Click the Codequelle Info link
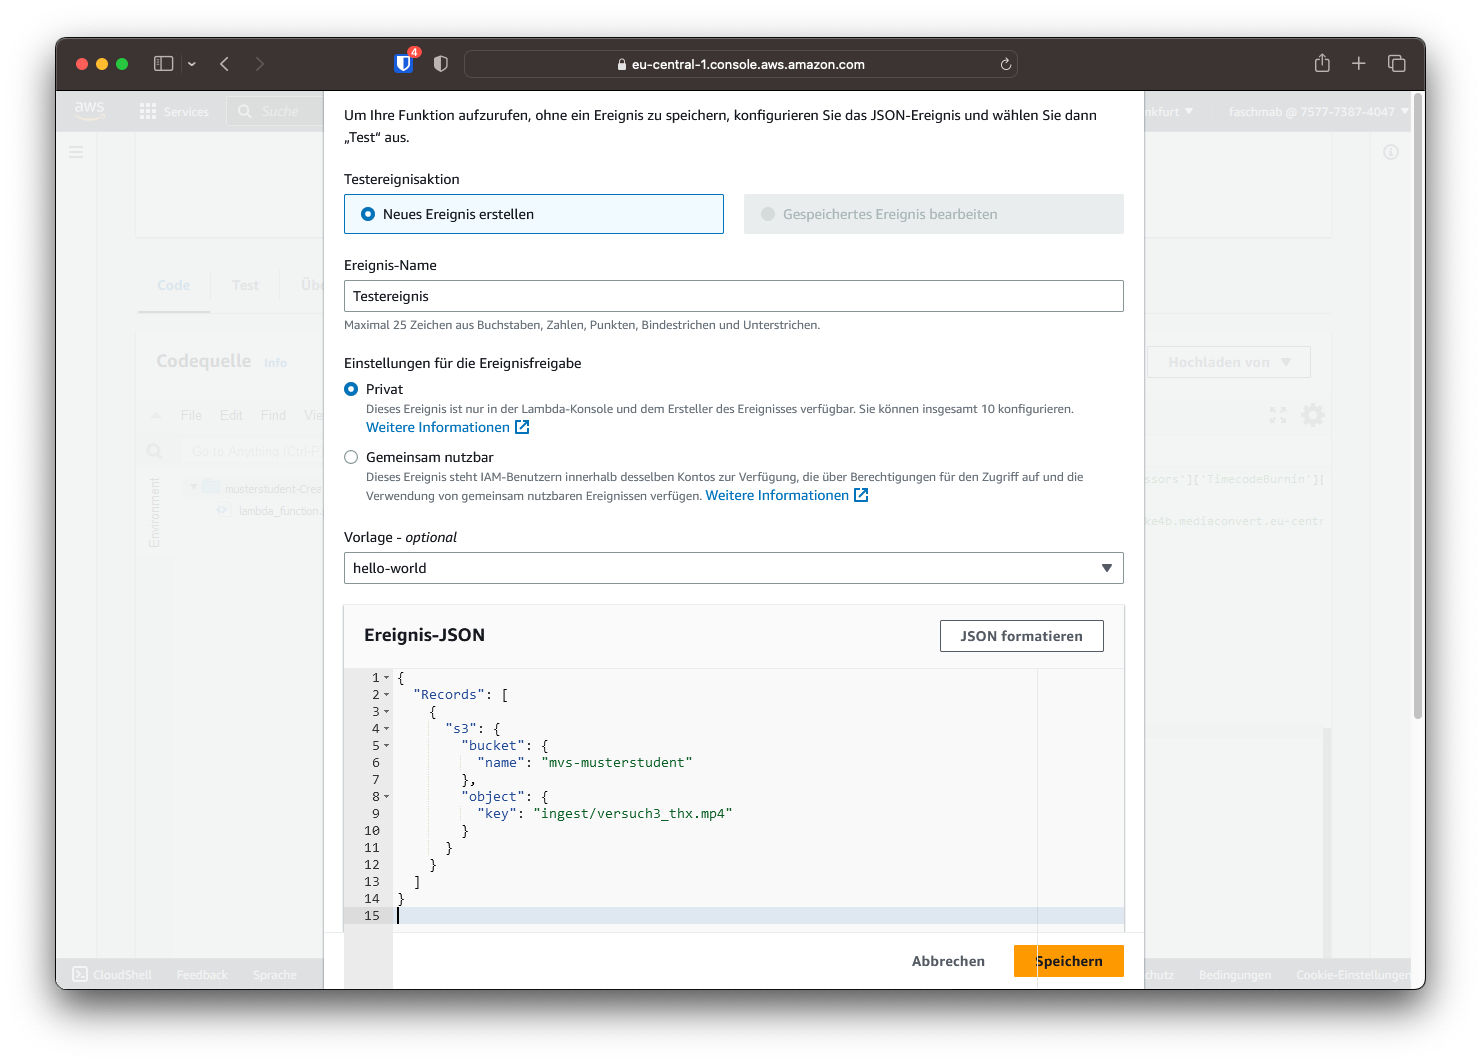Screen dimensions: 1481x1063 [275, 363]
